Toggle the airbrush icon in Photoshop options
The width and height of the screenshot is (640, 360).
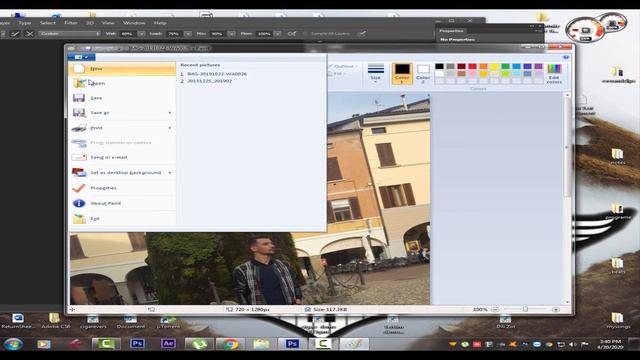pos(292,34)
